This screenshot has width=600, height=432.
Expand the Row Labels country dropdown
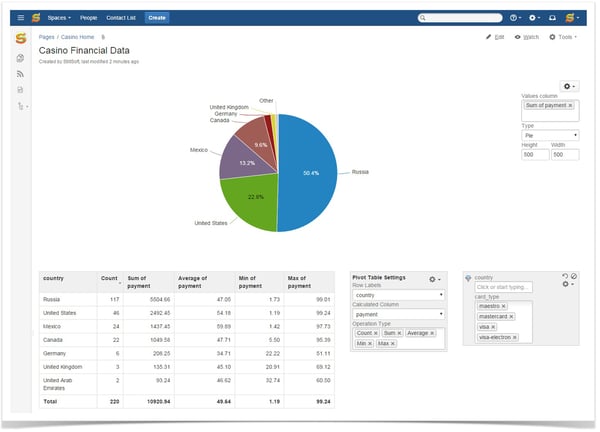click(x=397, y=295)
